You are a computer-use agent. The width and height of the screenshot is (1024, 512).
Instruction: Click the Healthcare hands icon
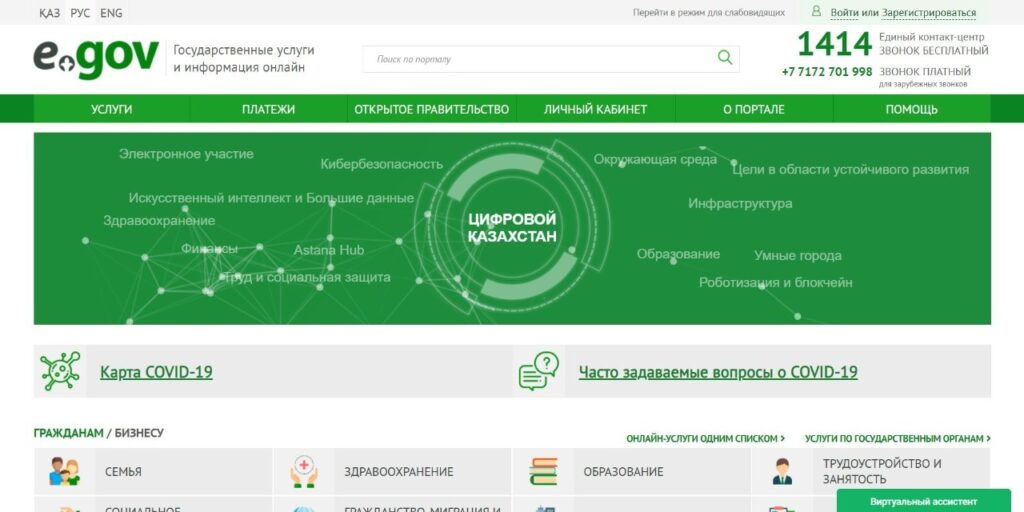[x=304, y=471]
